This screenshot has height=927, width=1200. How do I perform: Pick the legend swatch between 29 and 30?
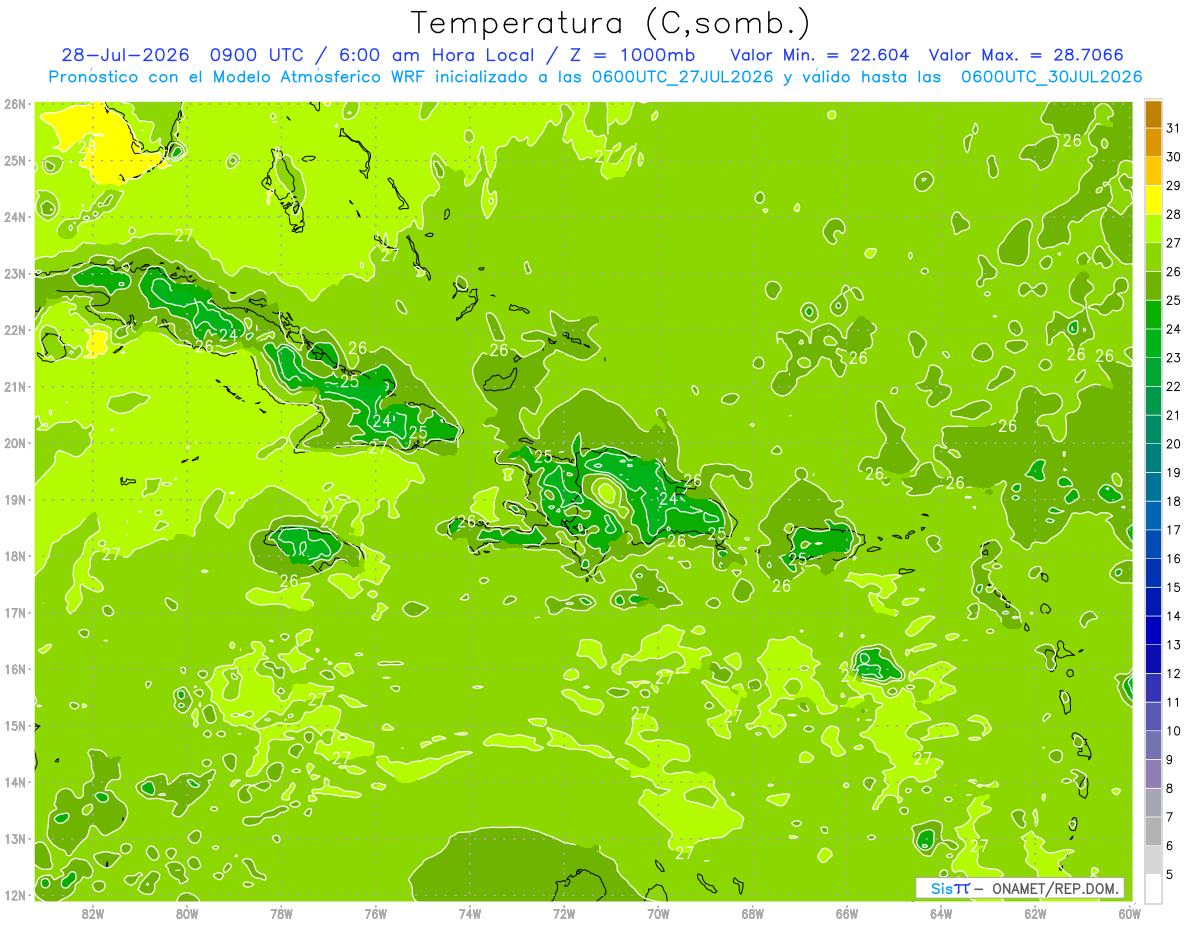coord(1153,170)
